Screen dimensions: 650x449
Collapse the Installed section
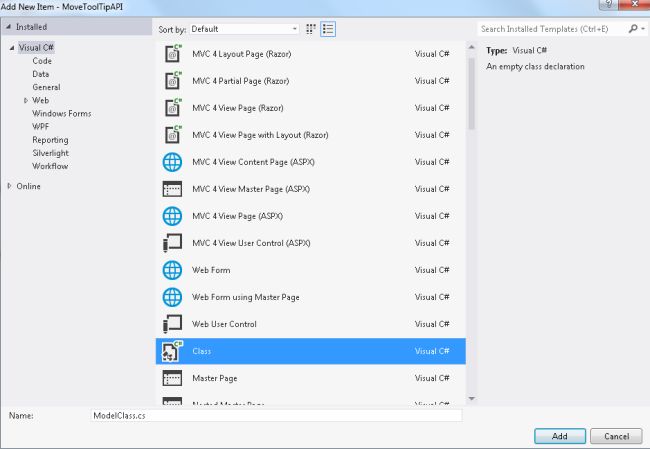(x=8, y=27)
